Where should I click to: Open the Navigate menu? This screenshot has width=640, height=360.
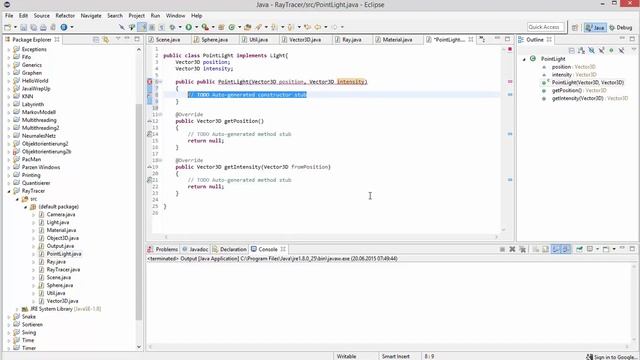coord(91,16)
